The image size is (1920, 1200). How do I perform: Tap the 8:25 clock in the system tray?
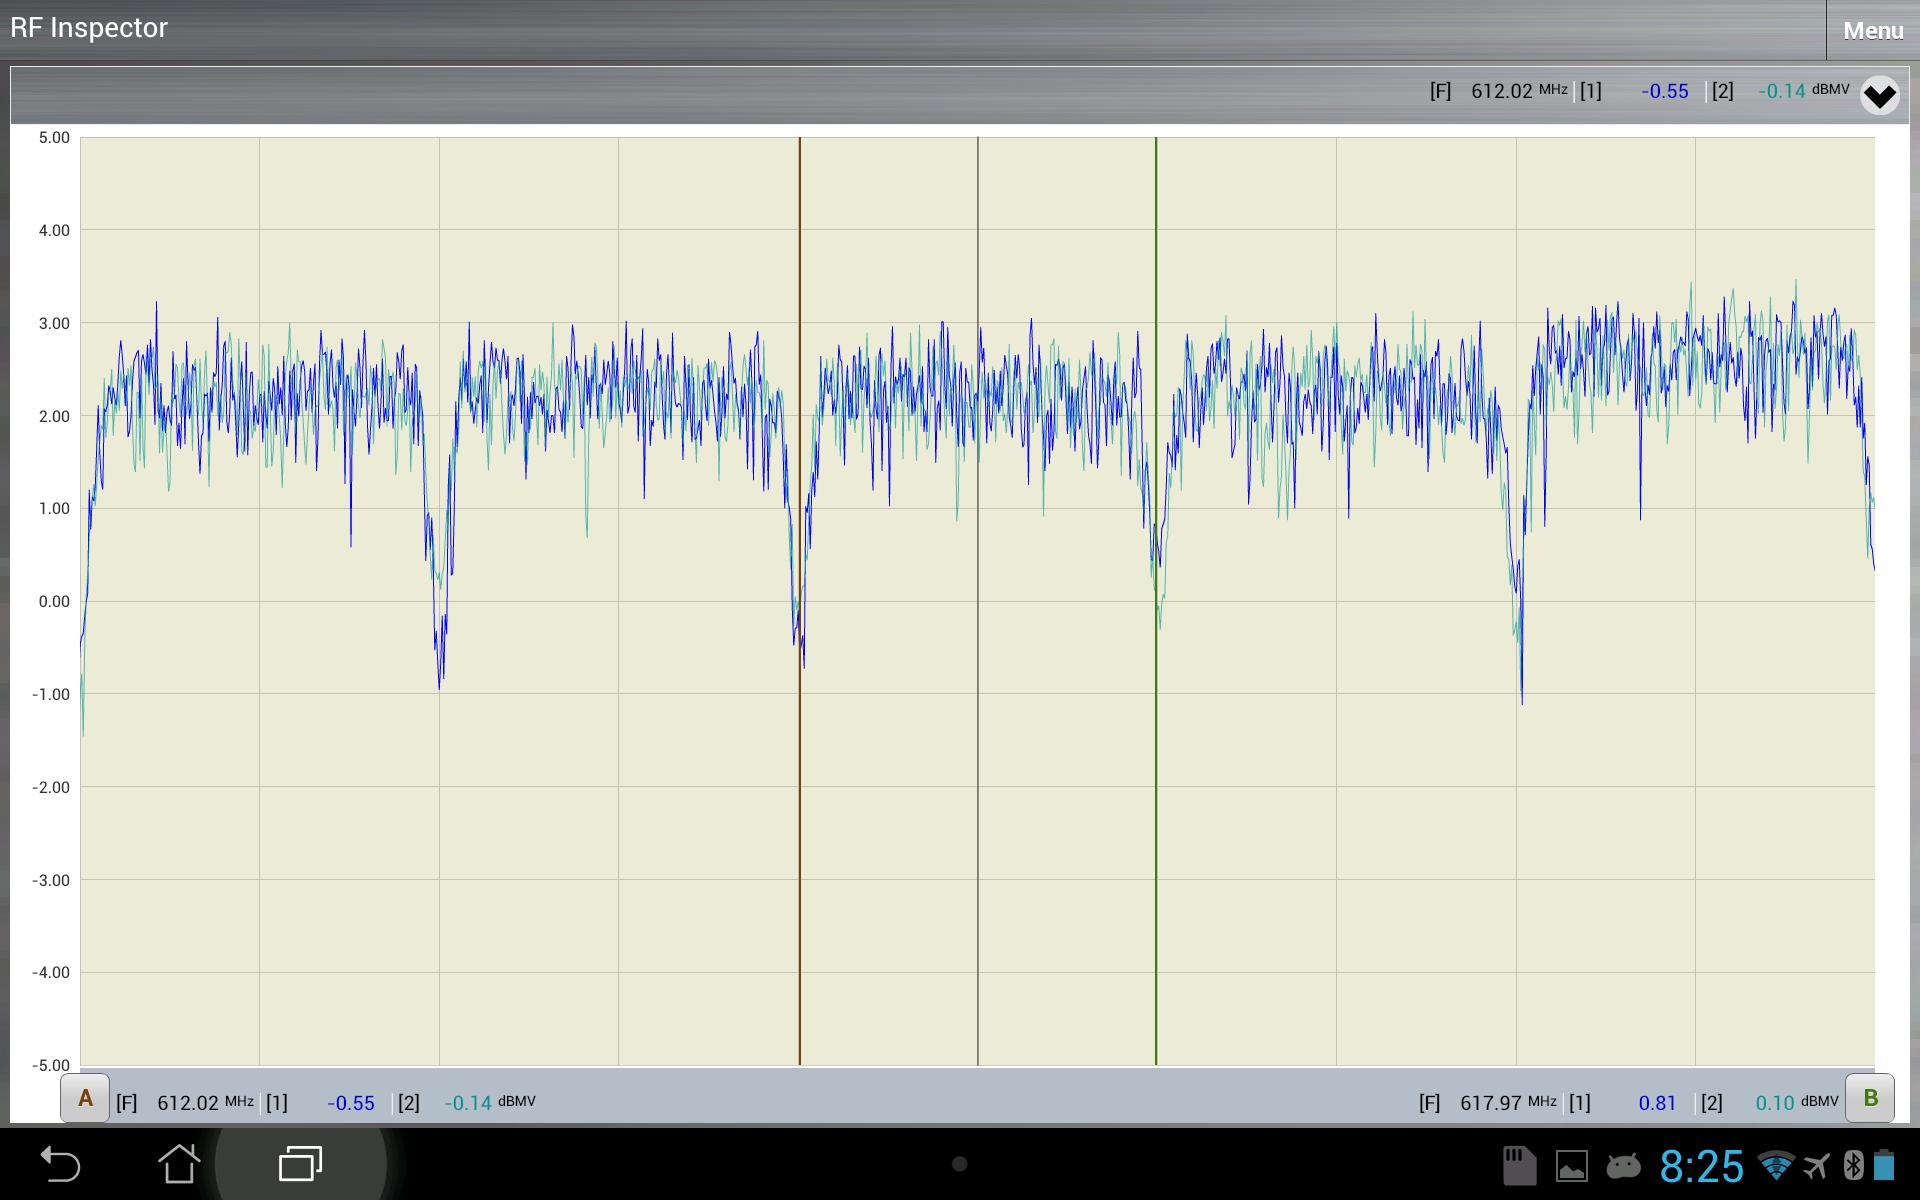(x=1702, y=1165)
